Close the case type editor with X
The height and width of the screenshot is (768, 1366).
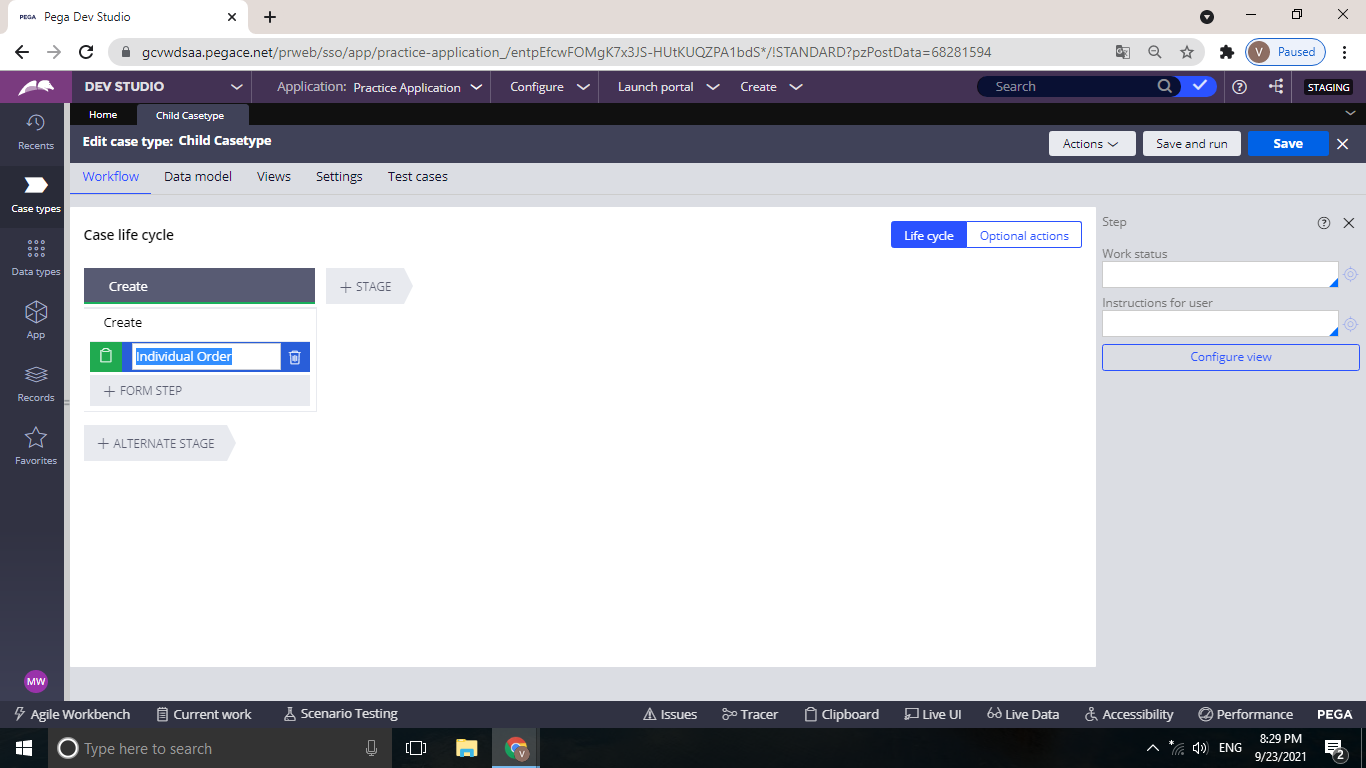click(x=1343, y=144)
